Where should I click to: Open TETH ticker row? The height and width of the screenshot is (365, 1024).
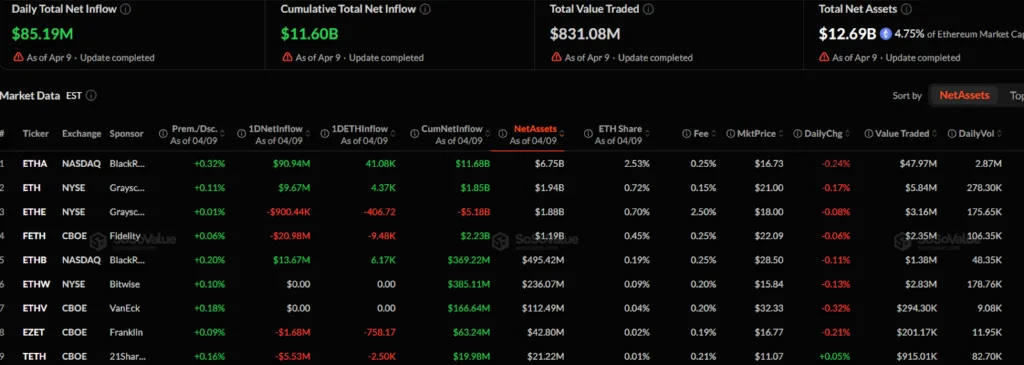tap(35, 357)
